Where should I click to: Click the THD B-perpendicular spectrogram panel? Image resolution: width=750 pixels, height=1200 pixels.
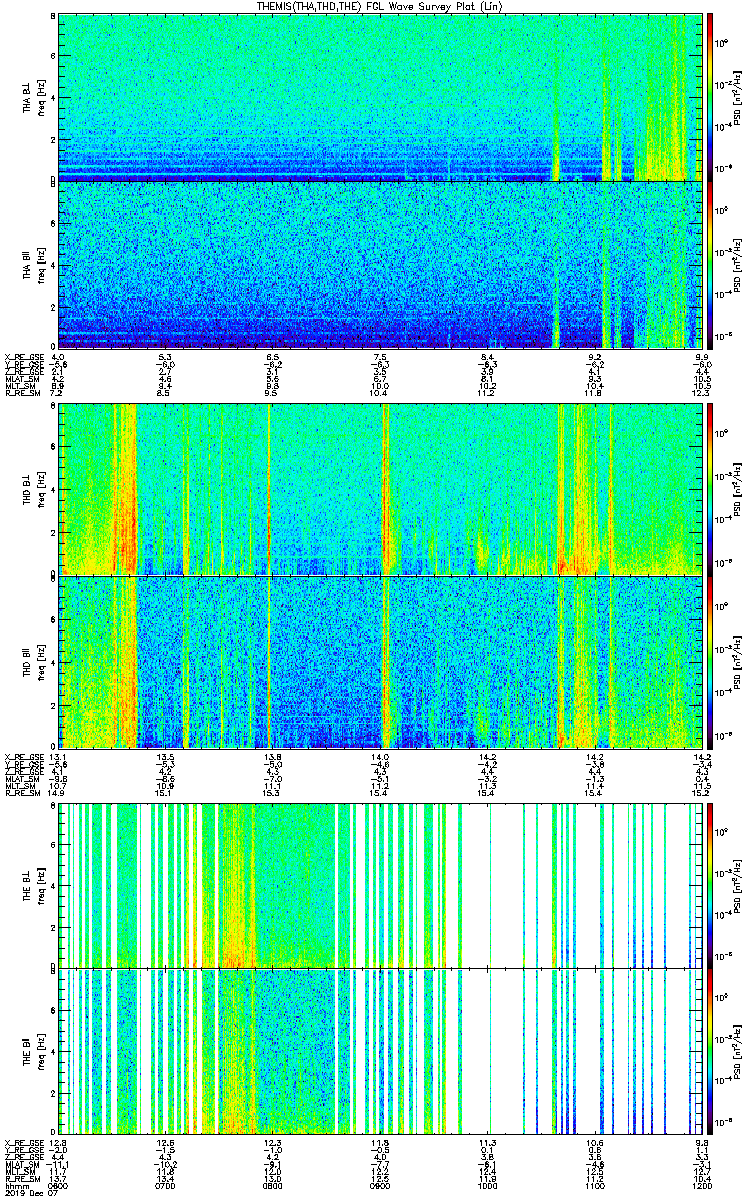click(x=379, y=489)
